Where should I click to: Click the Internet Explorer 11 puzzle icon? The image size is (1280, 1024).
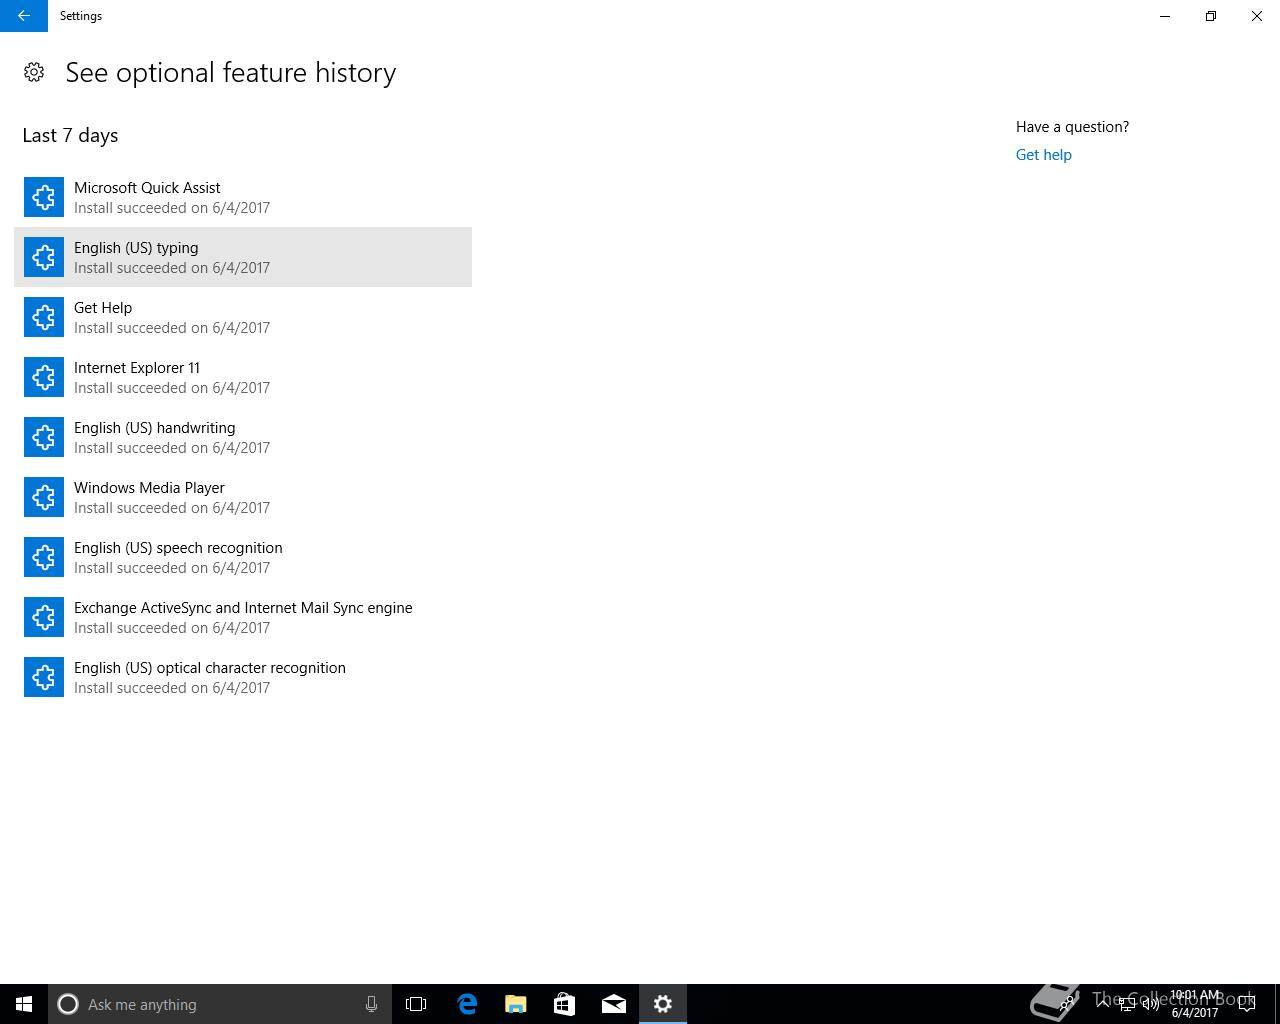click(x=44, y=377)
